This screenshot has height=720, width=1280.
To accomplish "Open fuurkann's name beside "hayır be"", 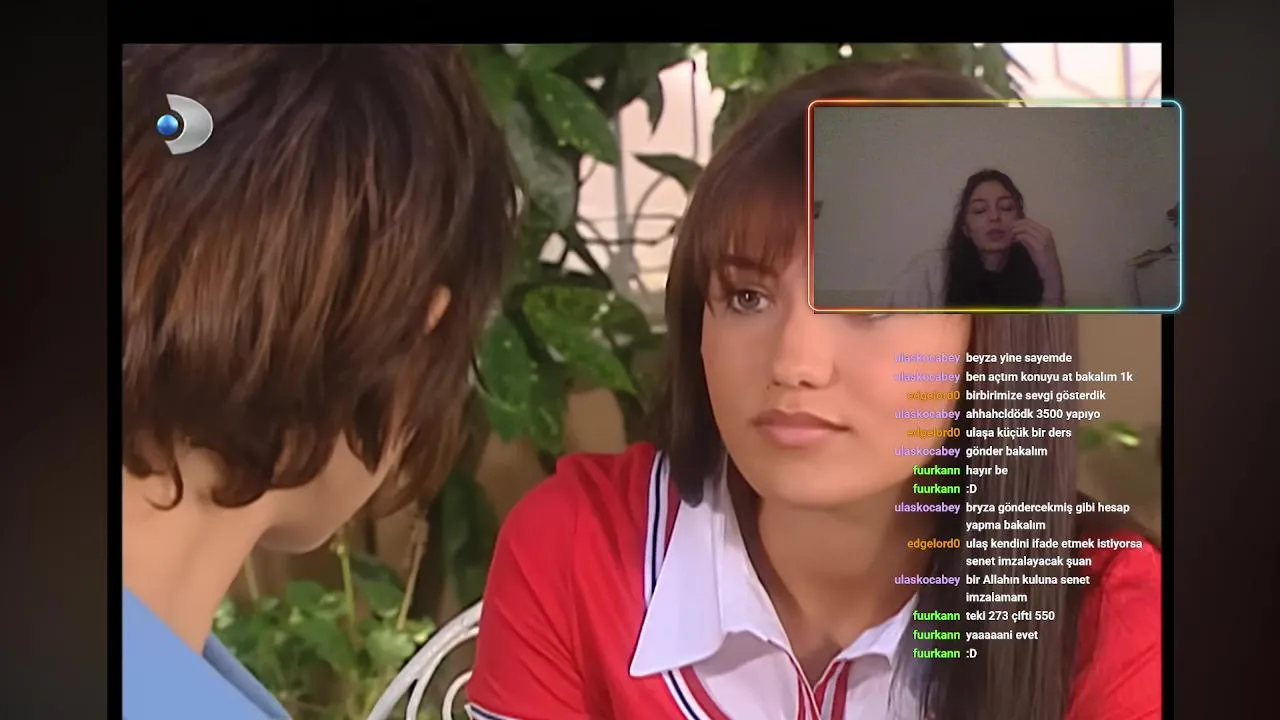I will coord(936,470).
